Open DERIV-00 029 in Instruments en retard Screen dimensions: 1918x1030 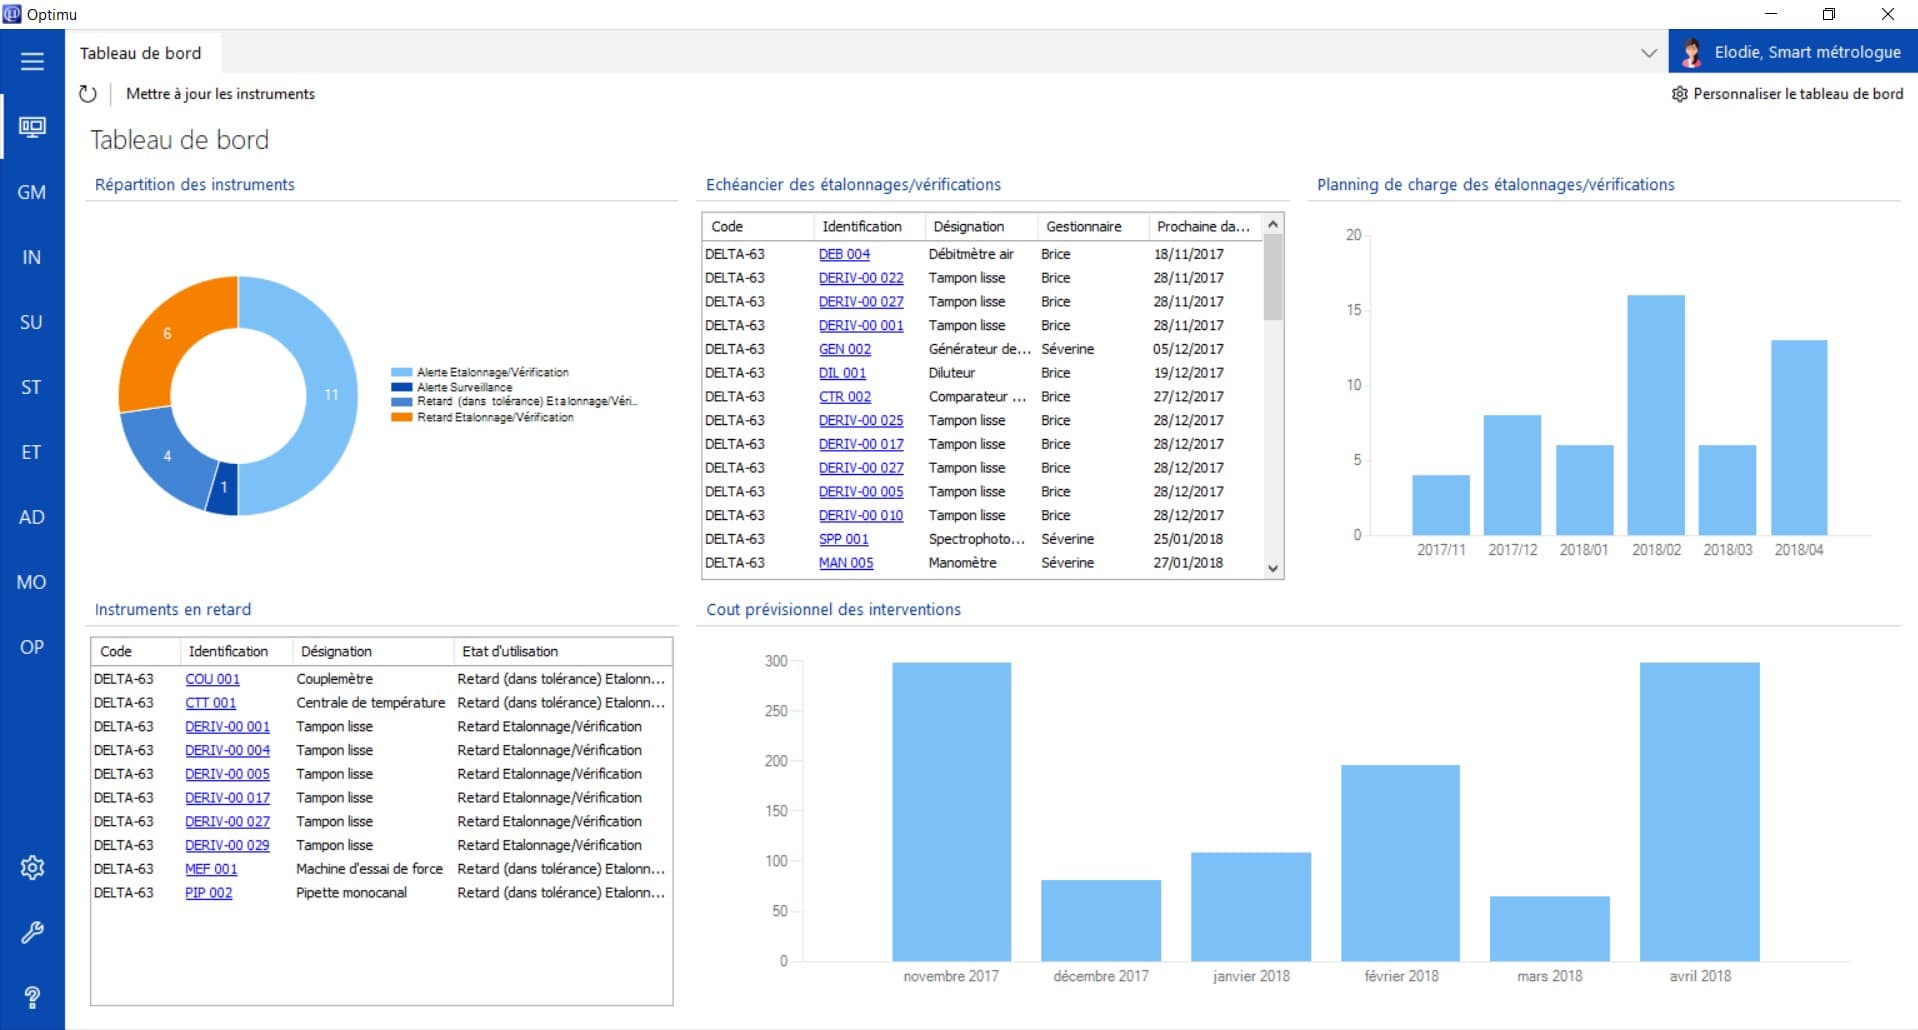(227, 845)
